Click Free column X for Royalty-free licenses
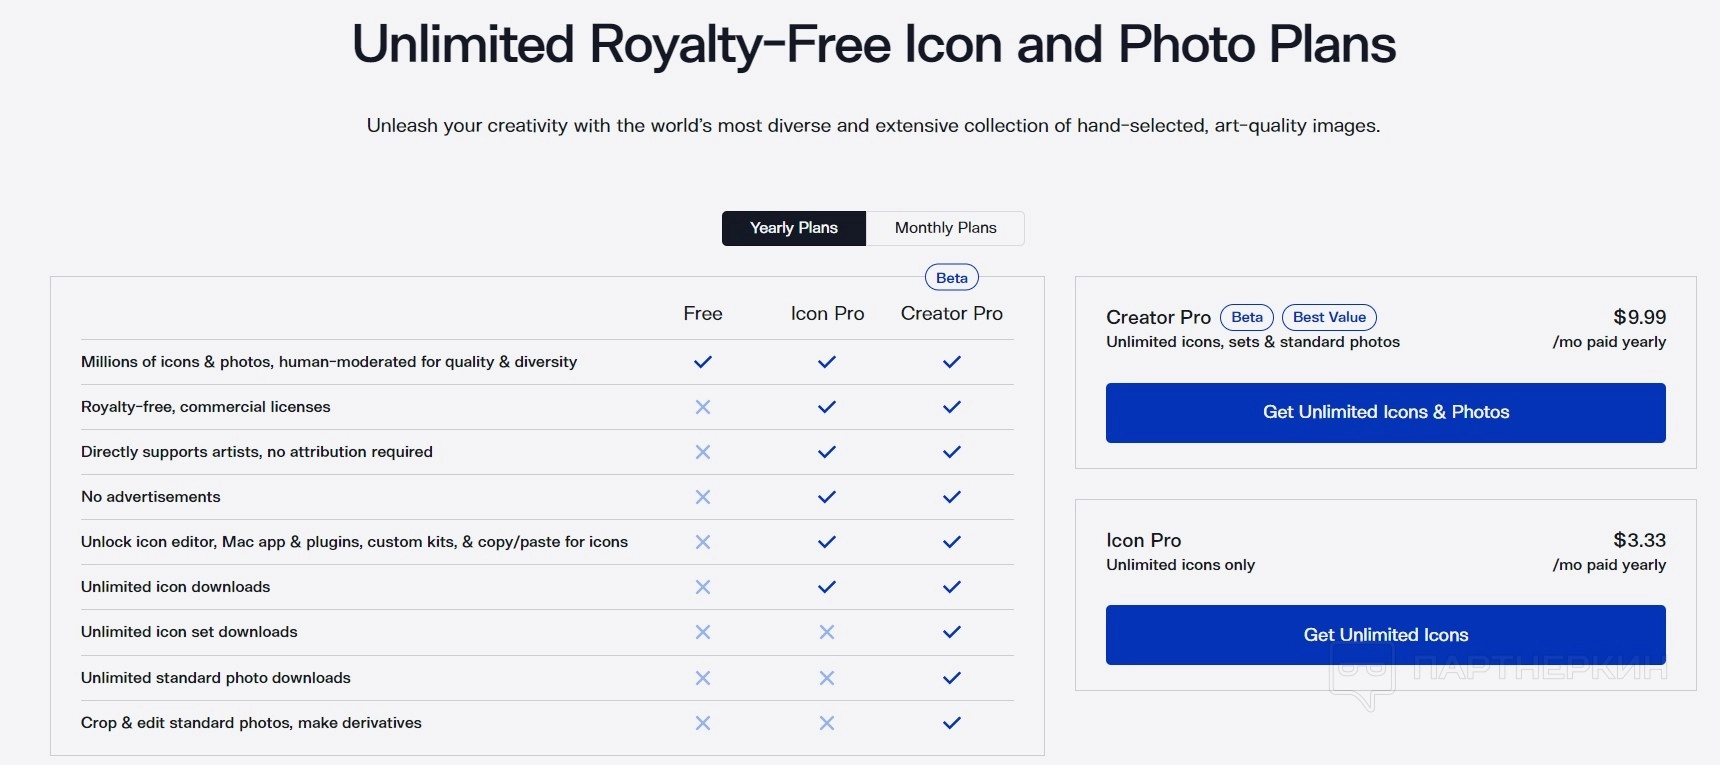 (x=703, y=407)
